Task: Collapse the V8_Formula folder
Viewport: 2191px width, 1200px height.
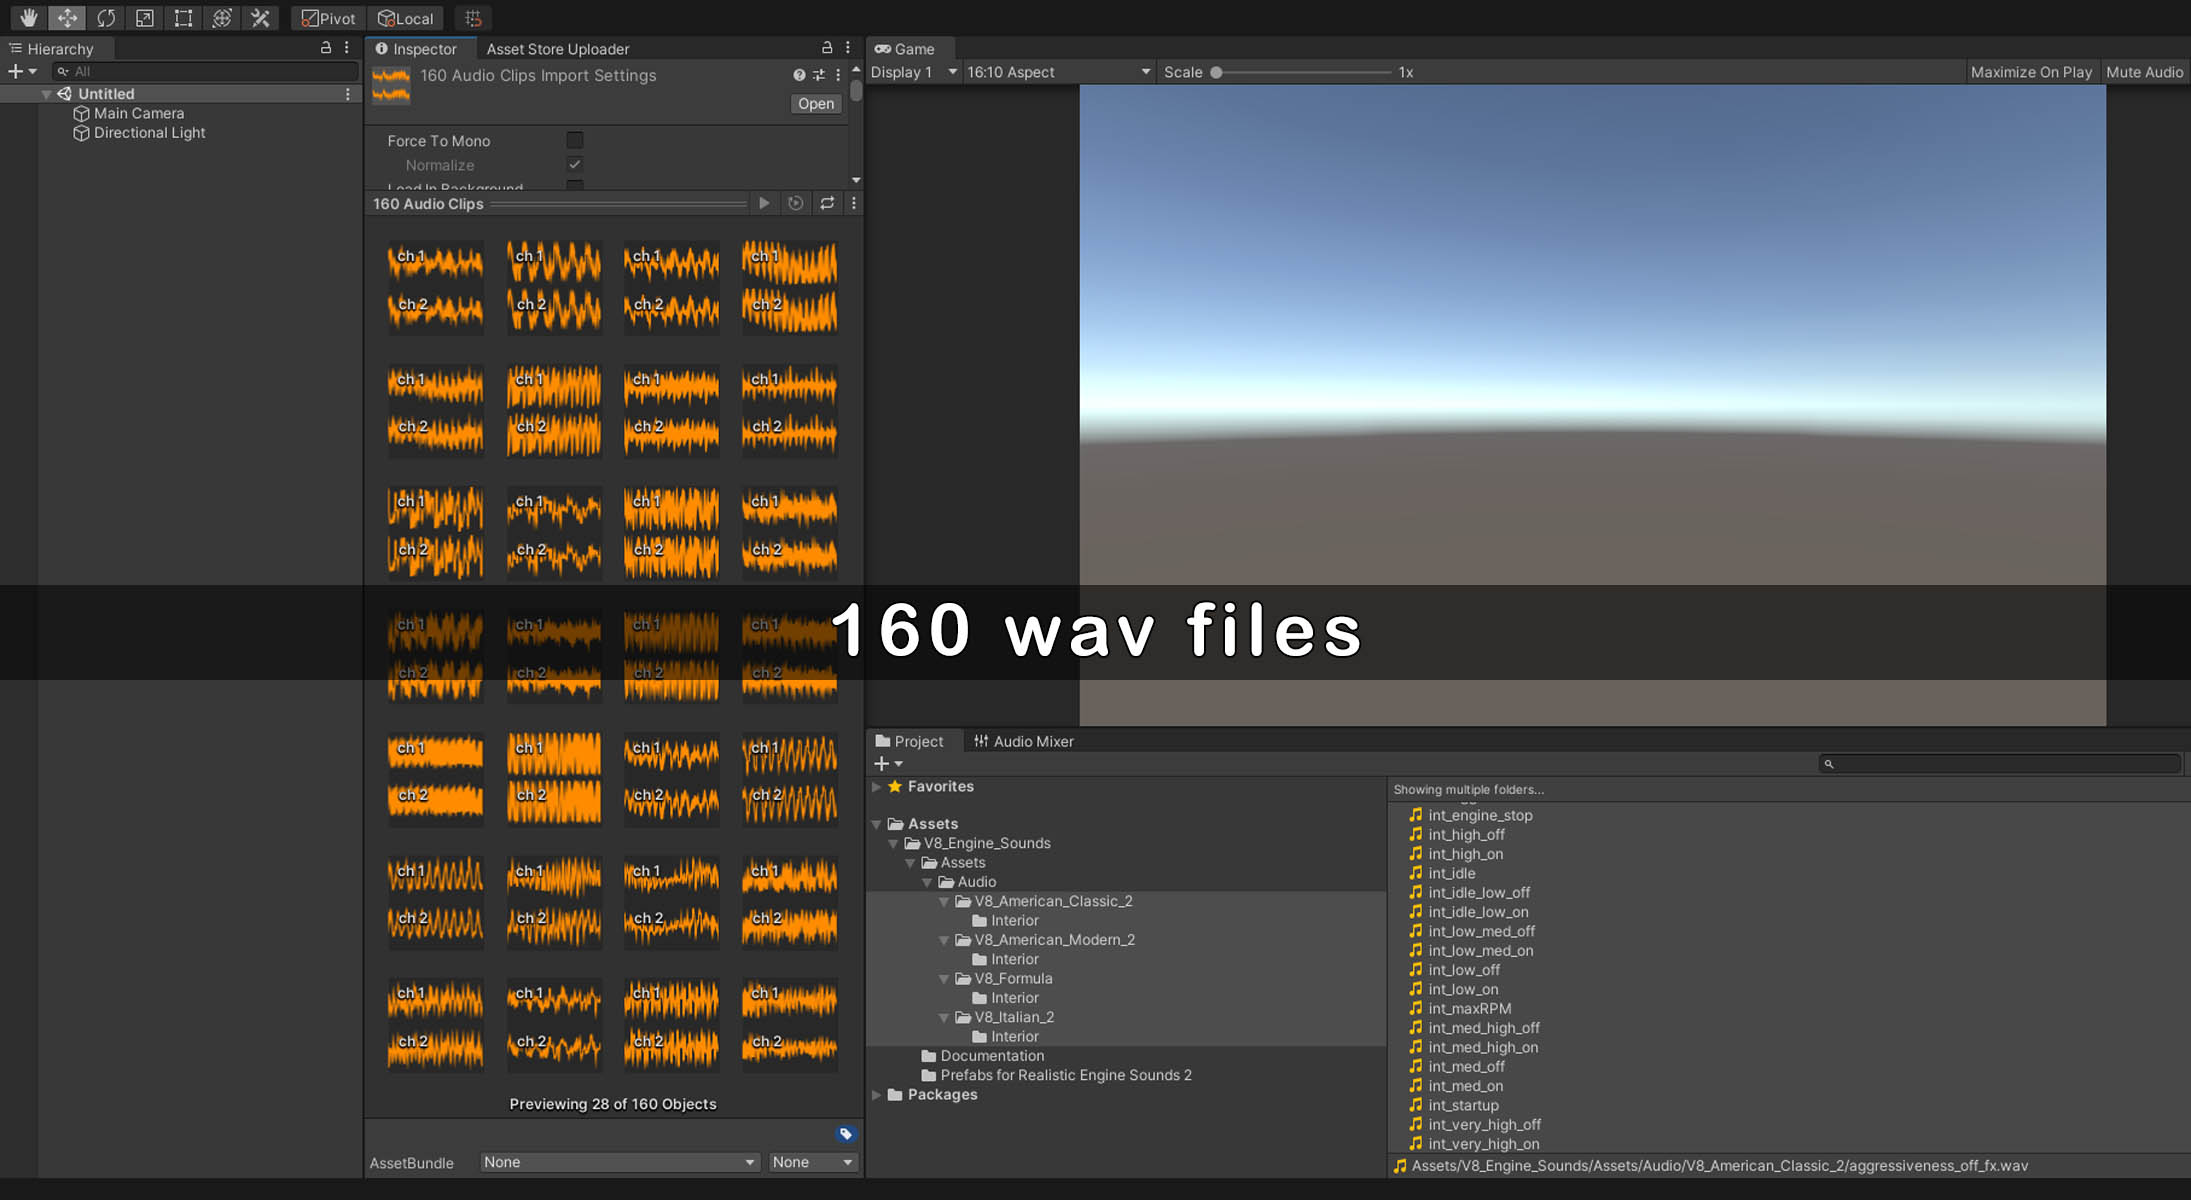Action: click(x=944, y=979)
